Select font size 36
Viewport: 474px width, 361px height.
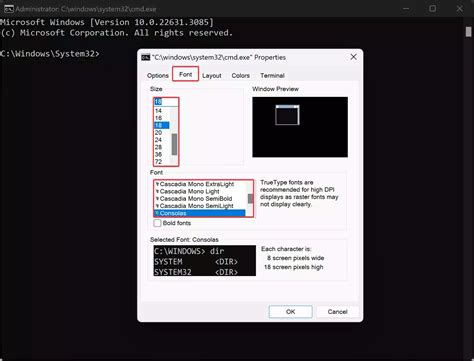162,155
